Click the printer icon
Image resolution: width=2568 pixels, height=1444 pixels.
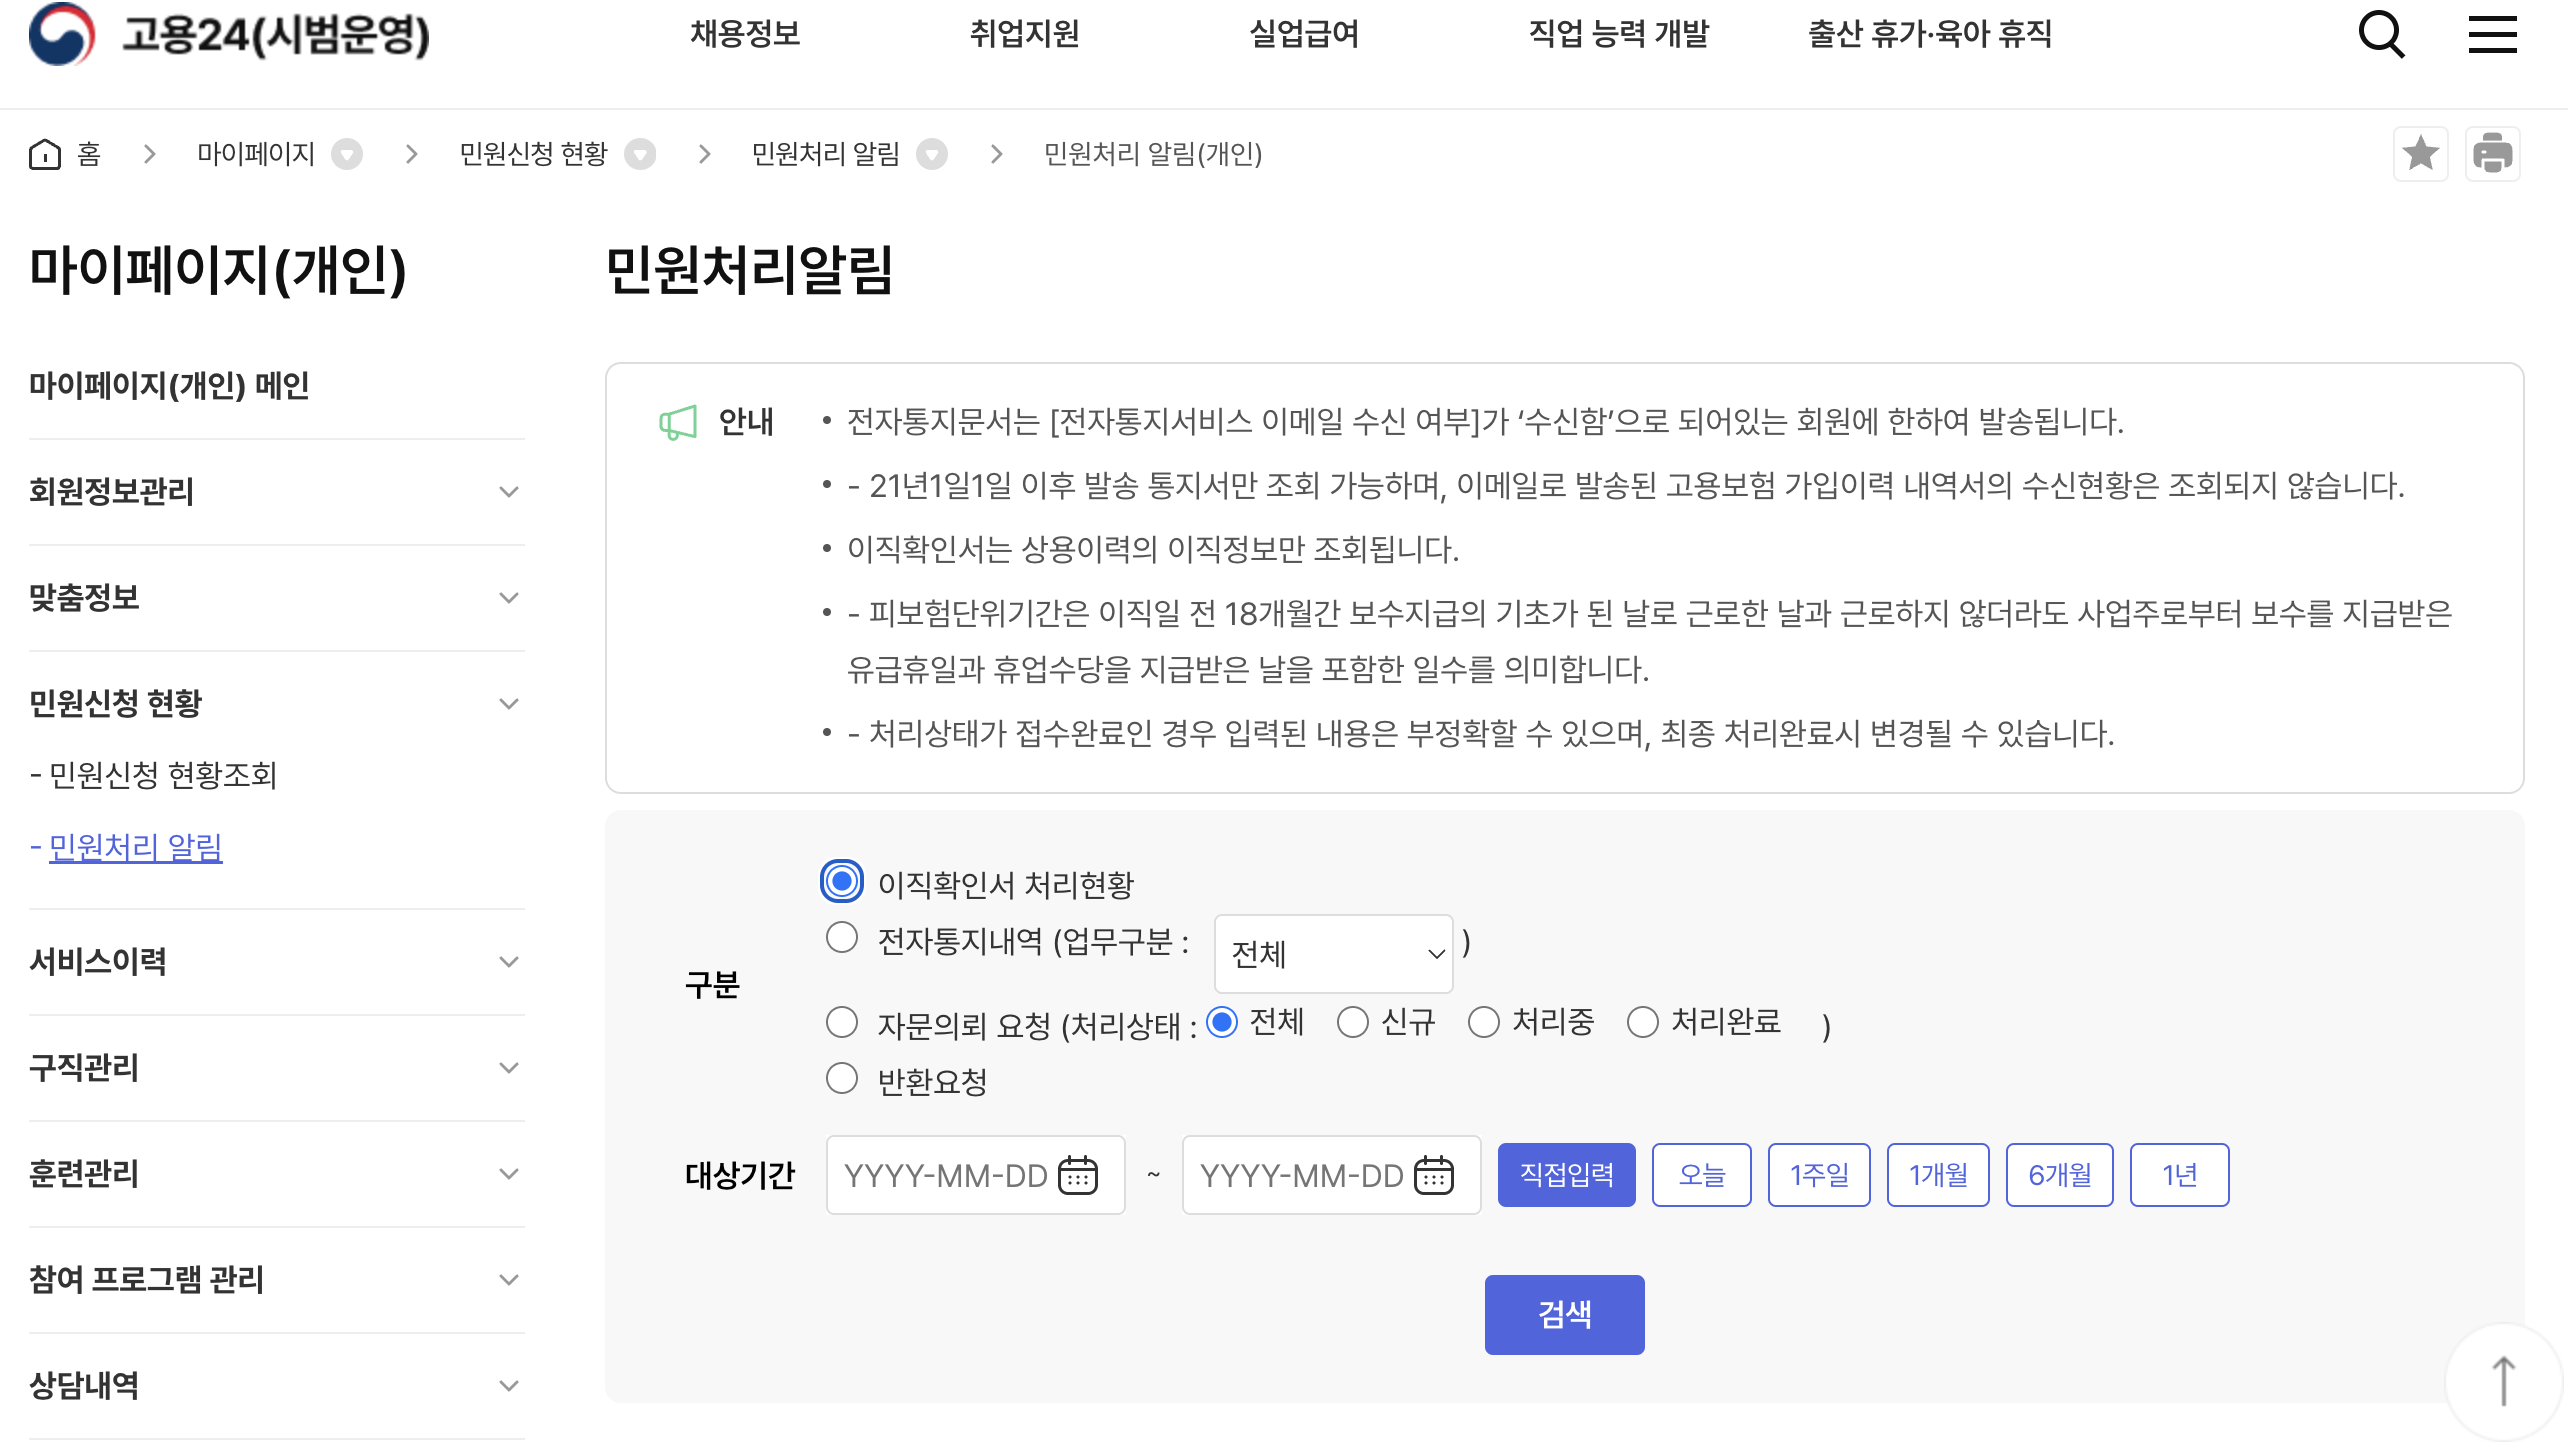tap(2492, 154)
